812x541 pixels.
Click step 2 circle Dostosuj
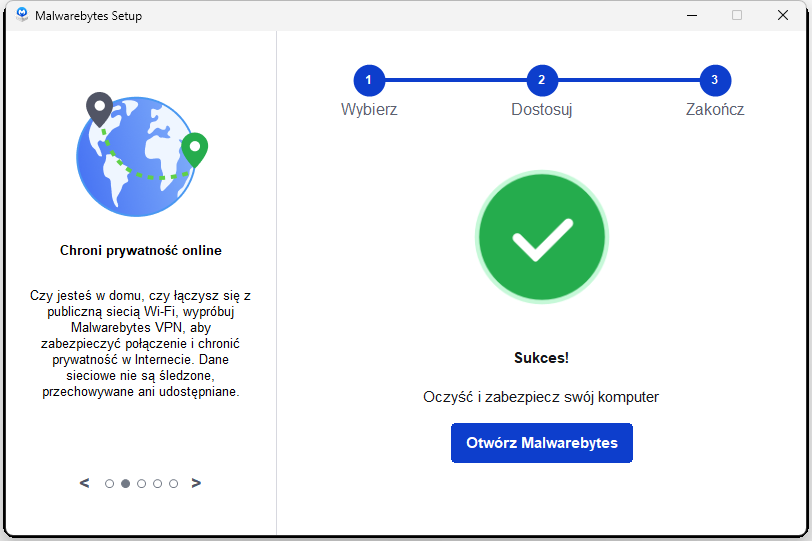point(542,80)
